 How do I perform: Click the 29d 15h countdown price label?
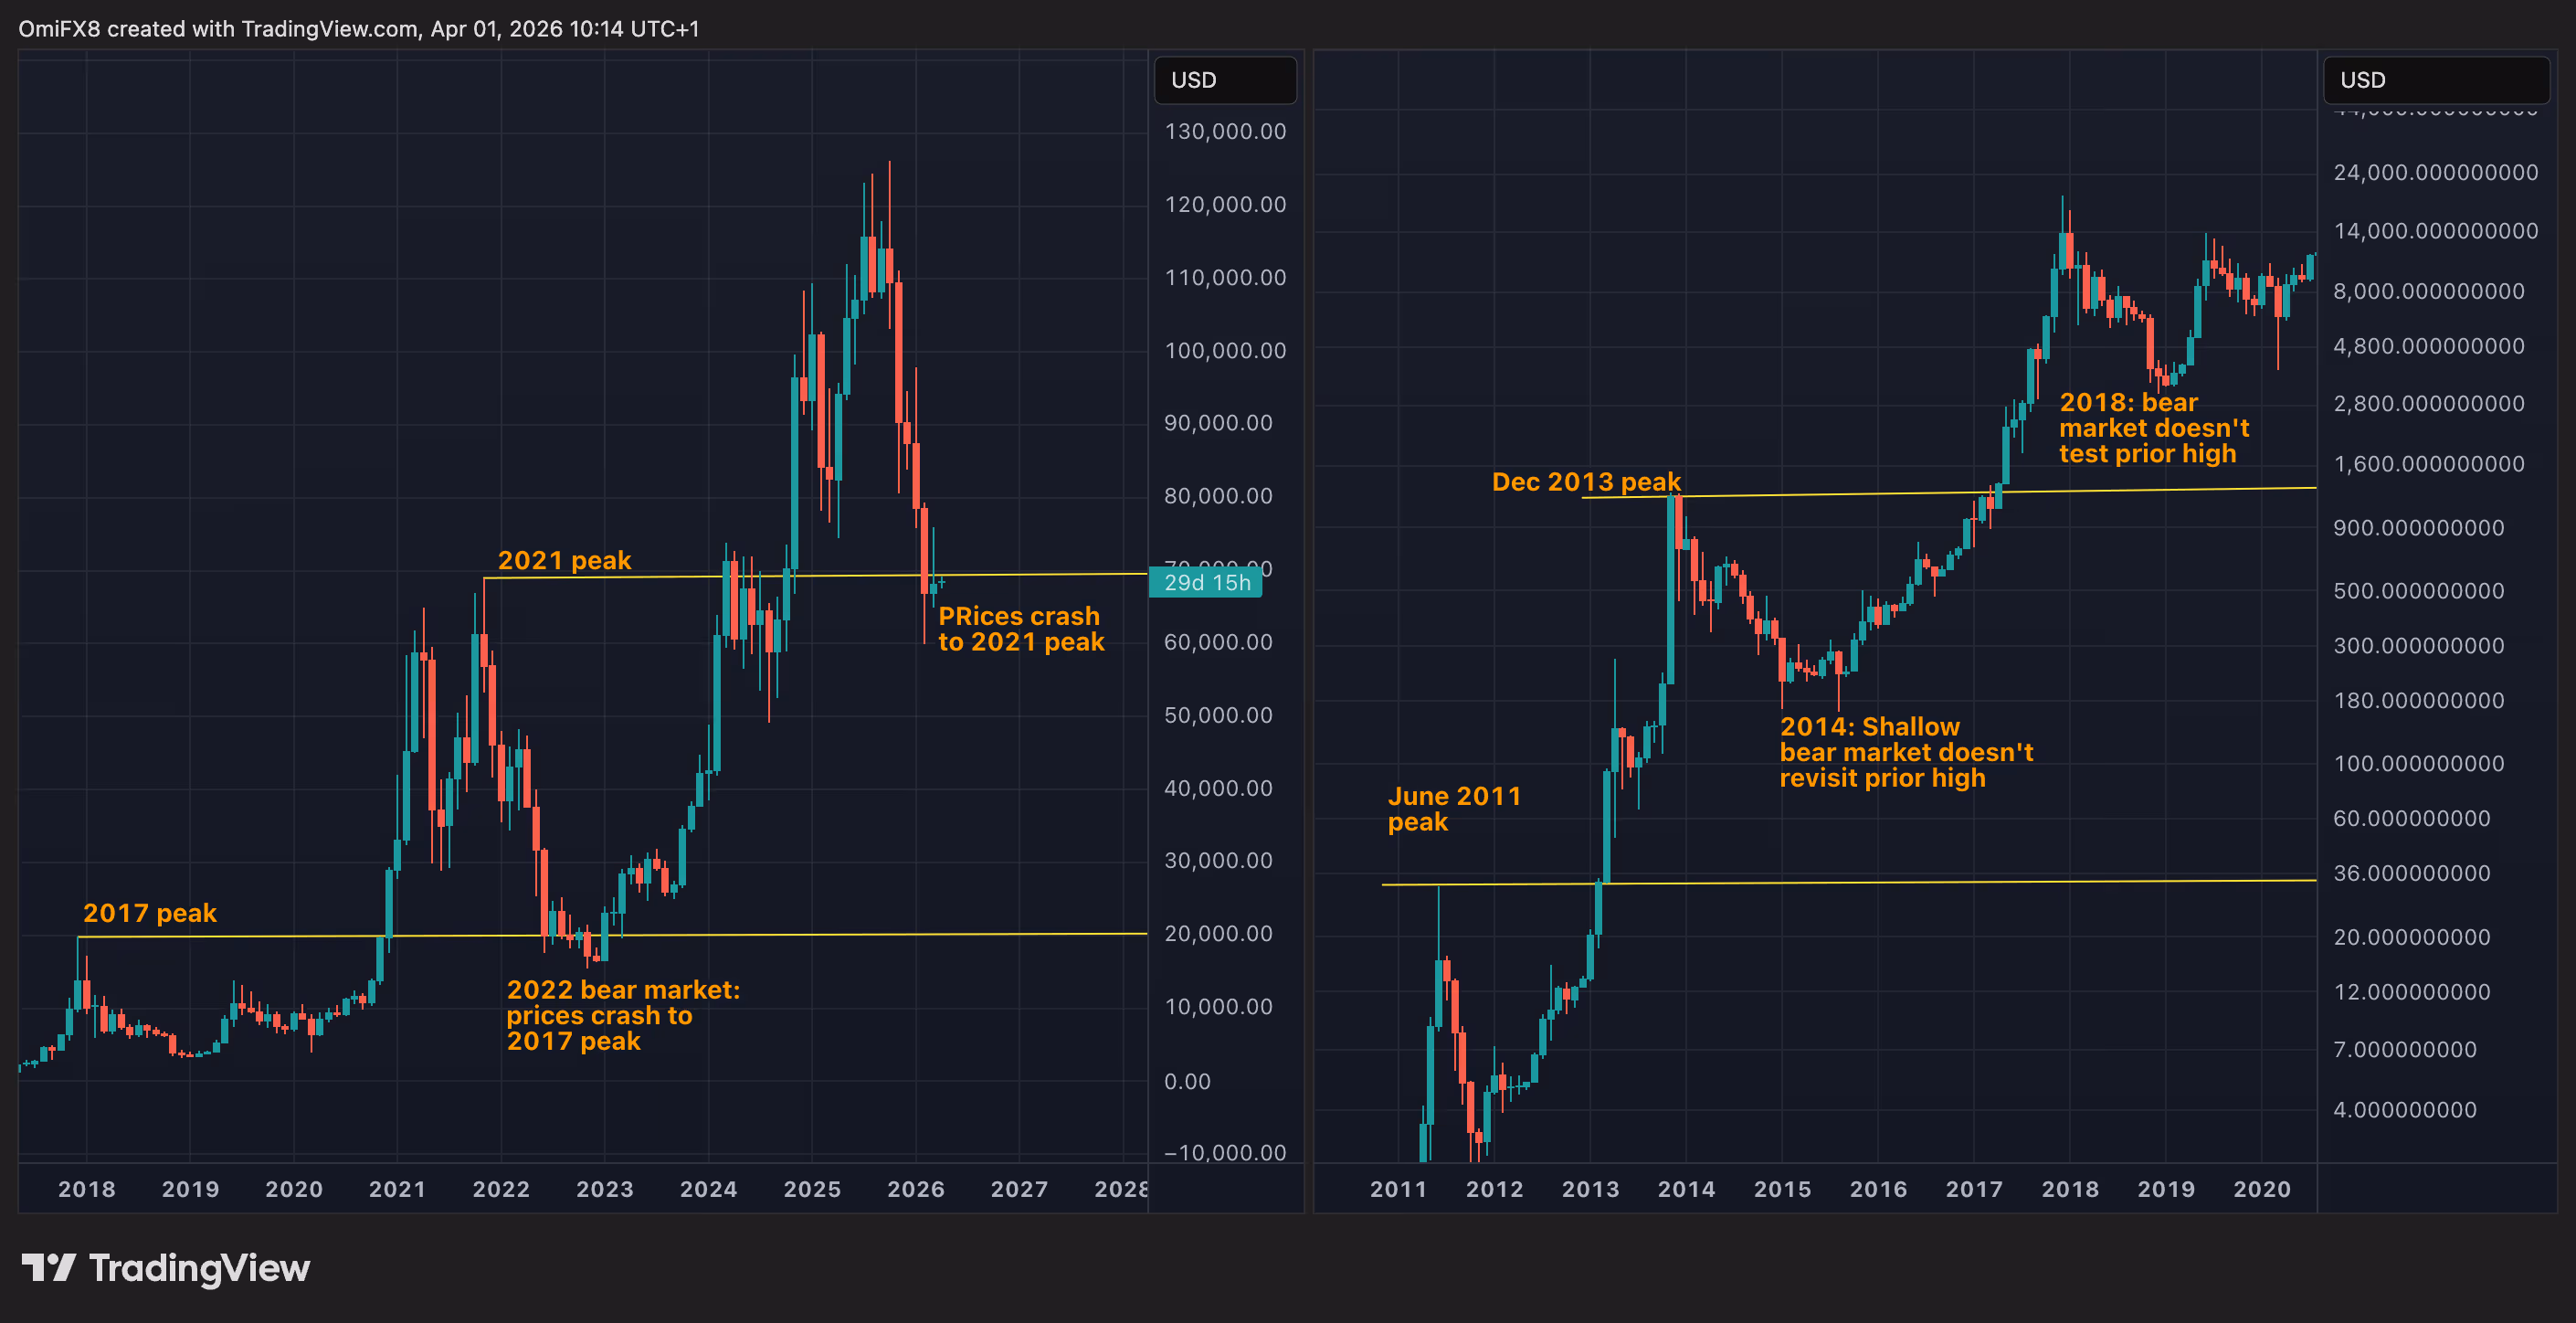(1206, 582)
